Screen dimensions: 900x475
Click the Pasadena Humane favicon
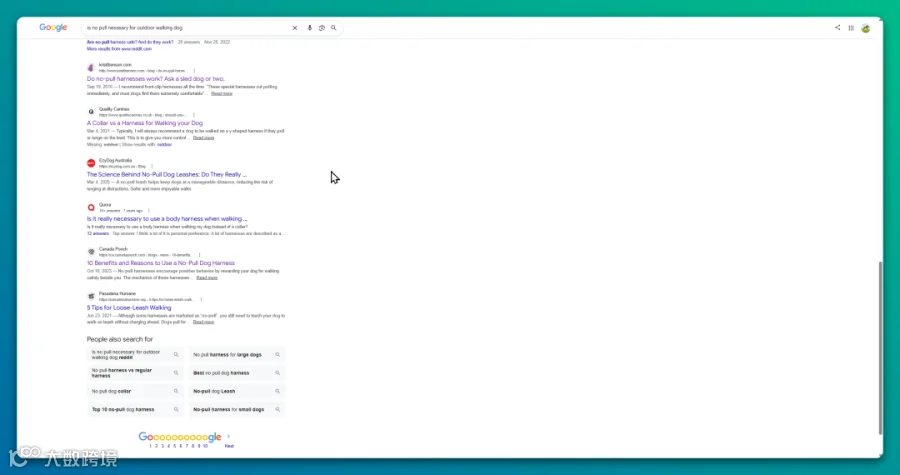click(x=91, y=297)
